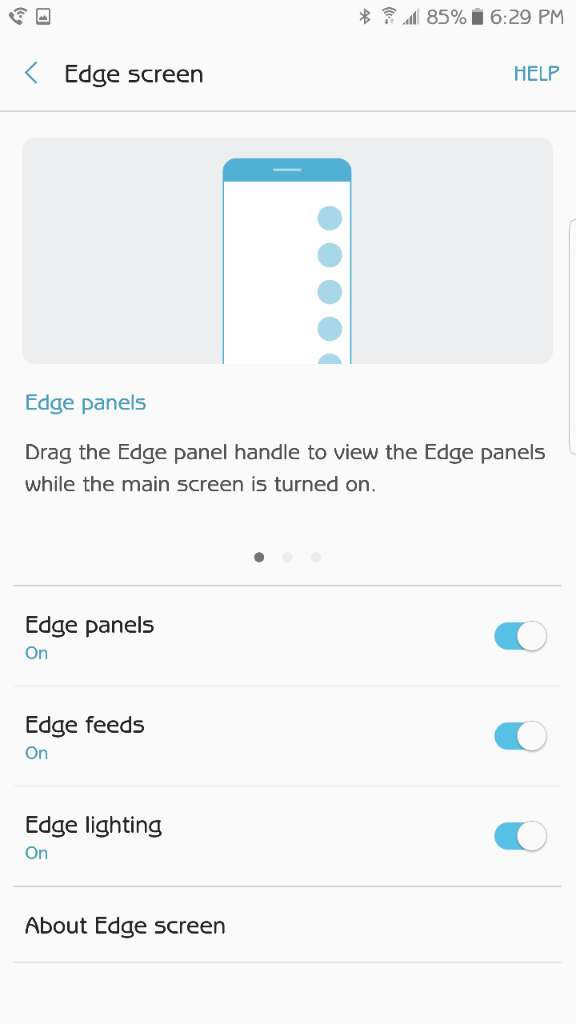Viewport: 576px width, 1024px height.
Task: Tap the Edge panel handle on the right edge
Action: pos(572,336)
